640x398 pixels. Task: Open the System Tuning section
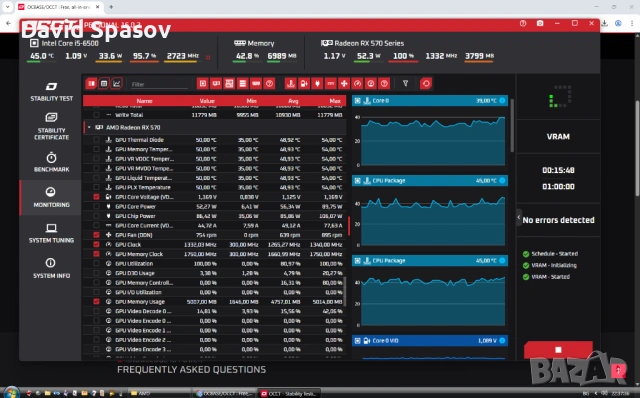[x=51, y=233]
